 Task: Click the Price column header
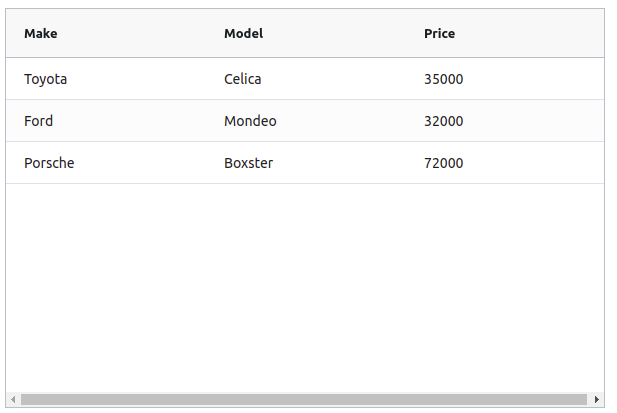pyautogui.click(x=439, y=34)
